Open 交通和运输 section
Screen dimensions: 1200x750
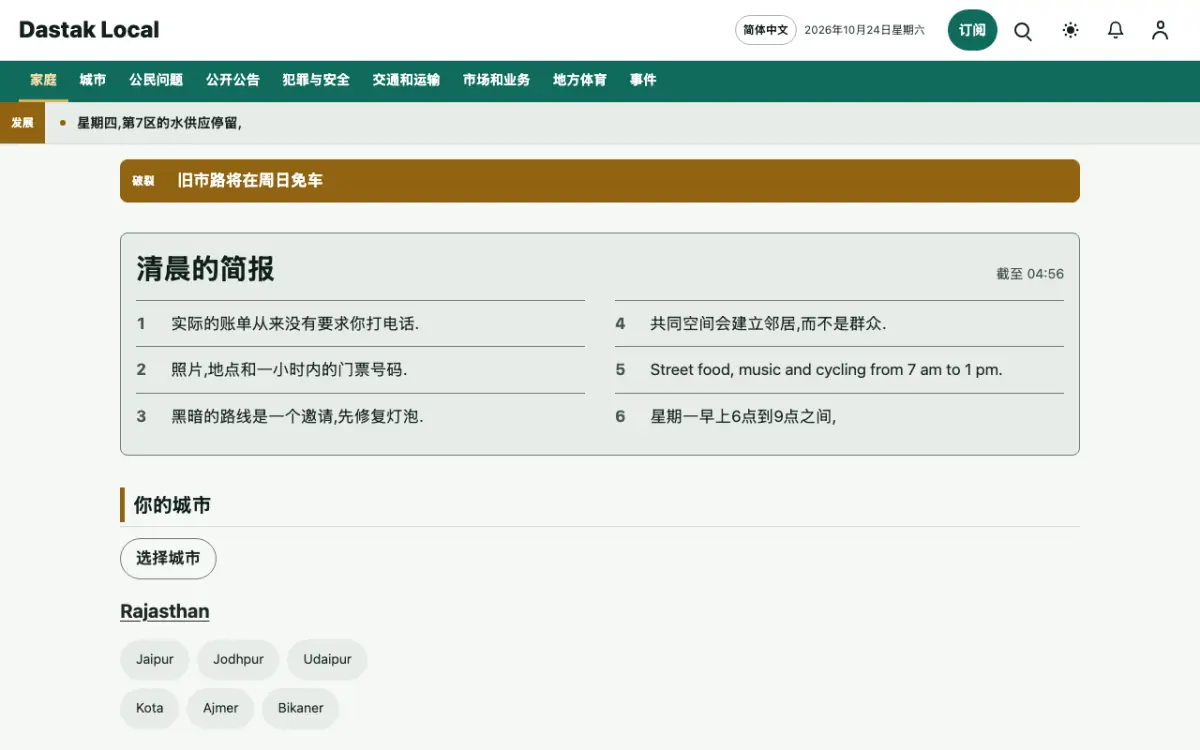[x=406, y=80]
